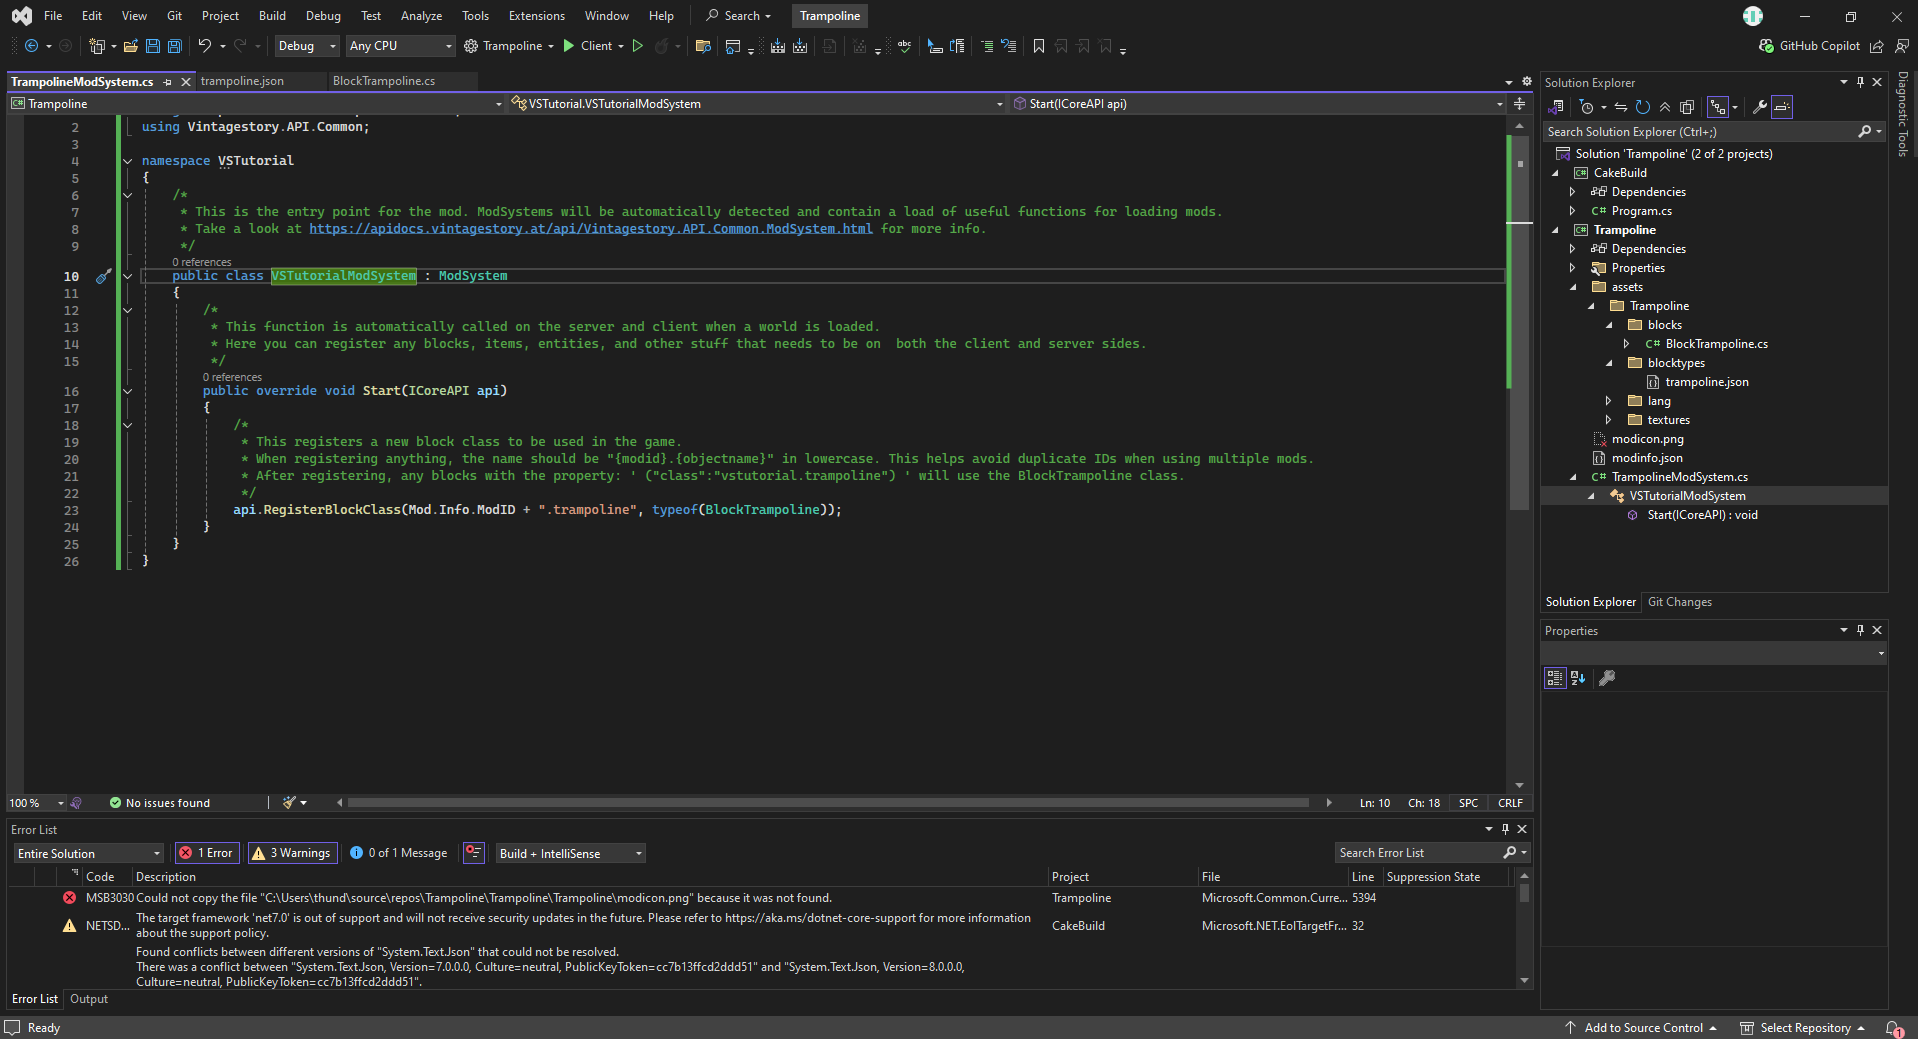Refresh the Solution Explorer tree
This screenshot has height=1039, width=1918.
point(1642,107)
